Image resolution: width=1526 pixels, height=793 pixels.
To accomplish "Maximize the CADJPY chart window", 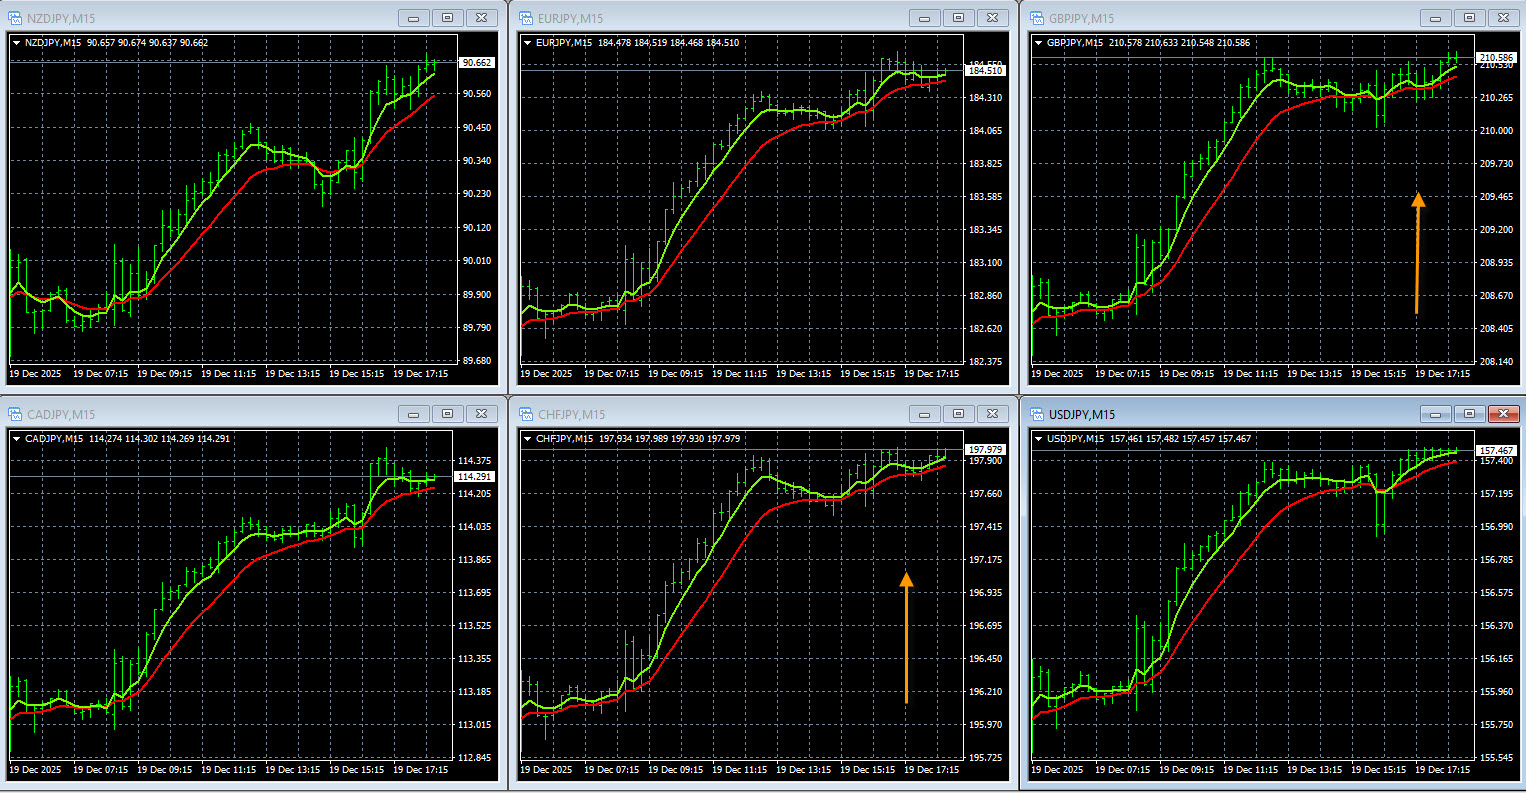I will point(447,414).
